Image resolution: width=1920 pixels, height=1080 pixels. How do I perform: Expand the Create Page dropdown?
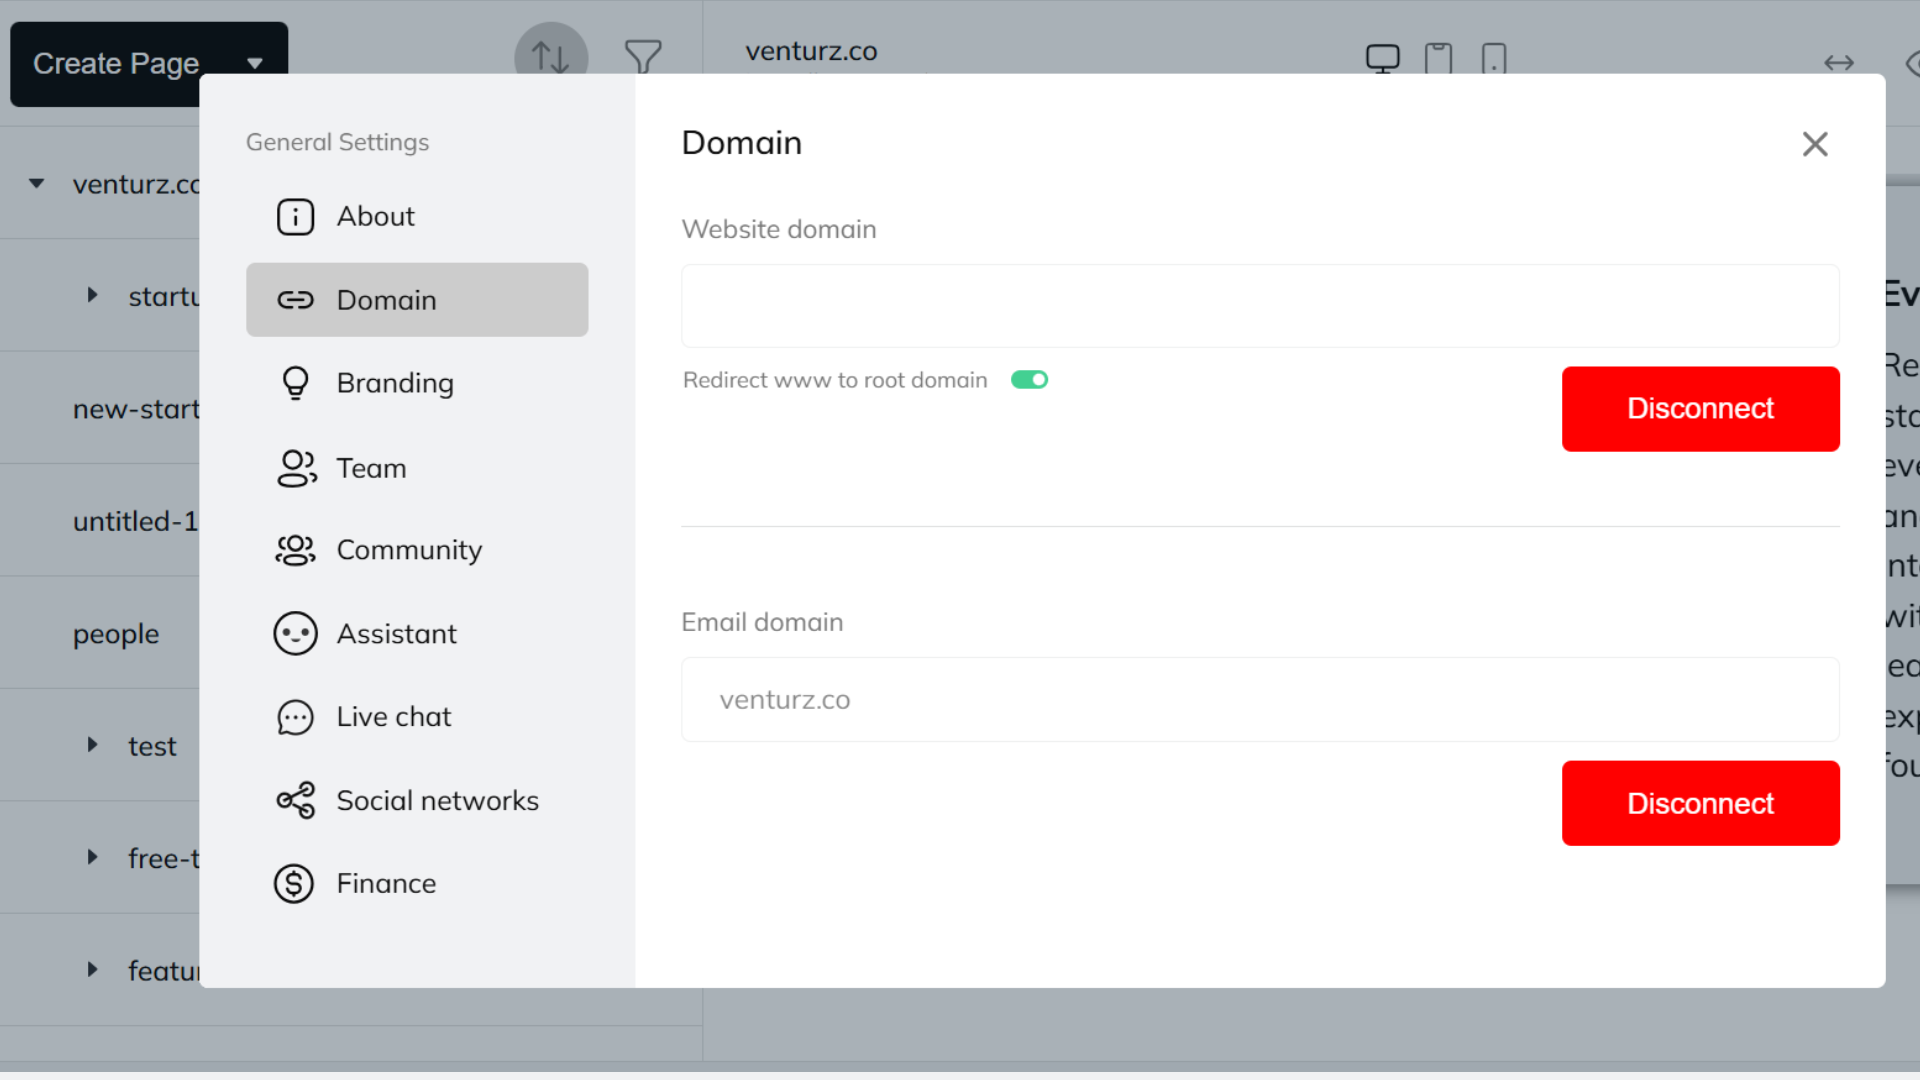click(255, 63)
